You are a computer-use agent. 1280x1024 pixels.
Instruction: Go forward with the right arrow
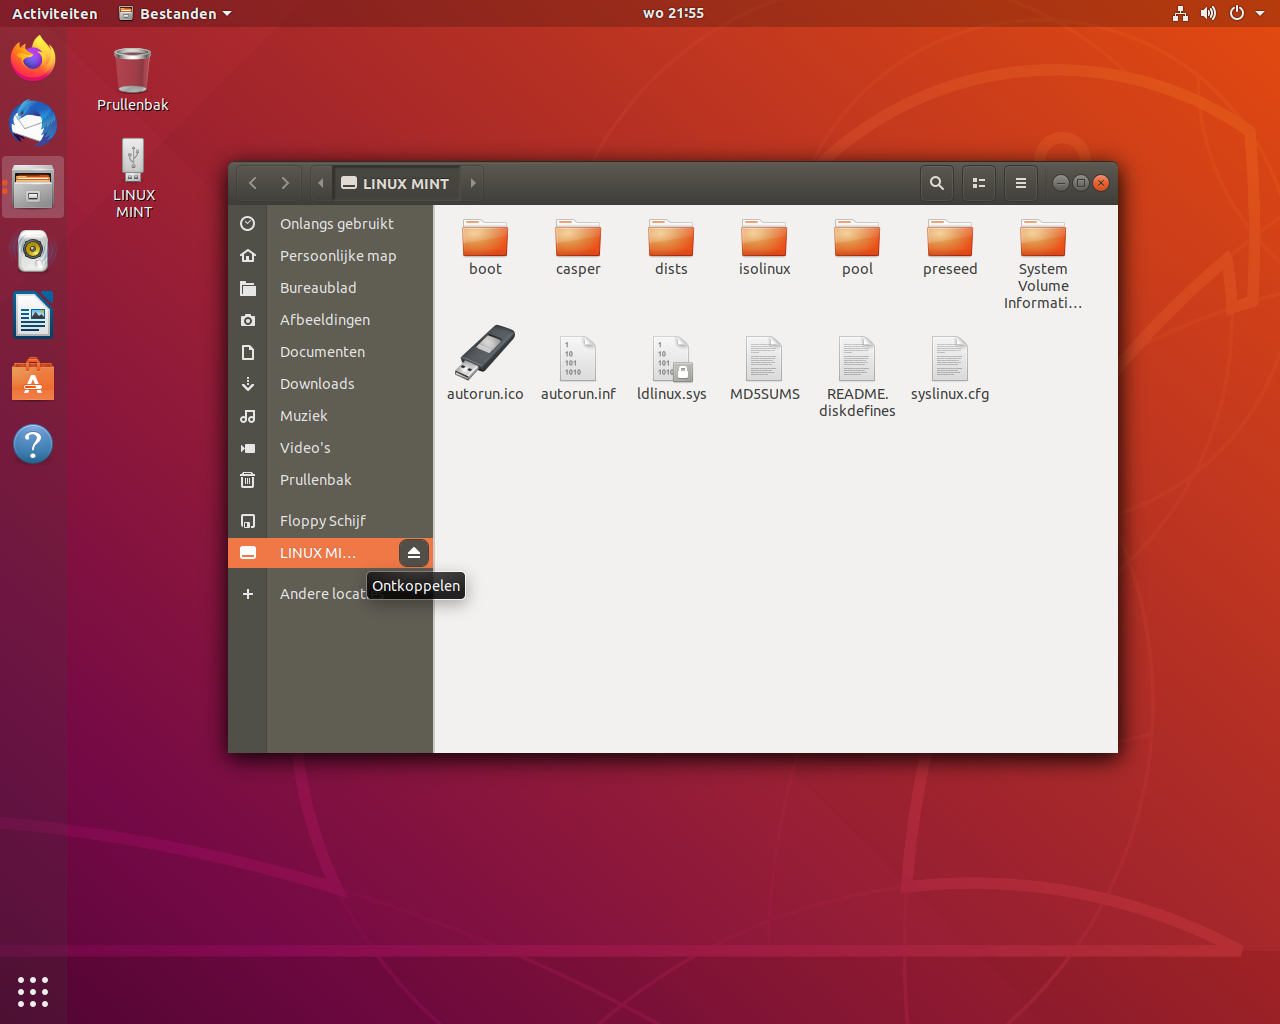pos(285,183)
